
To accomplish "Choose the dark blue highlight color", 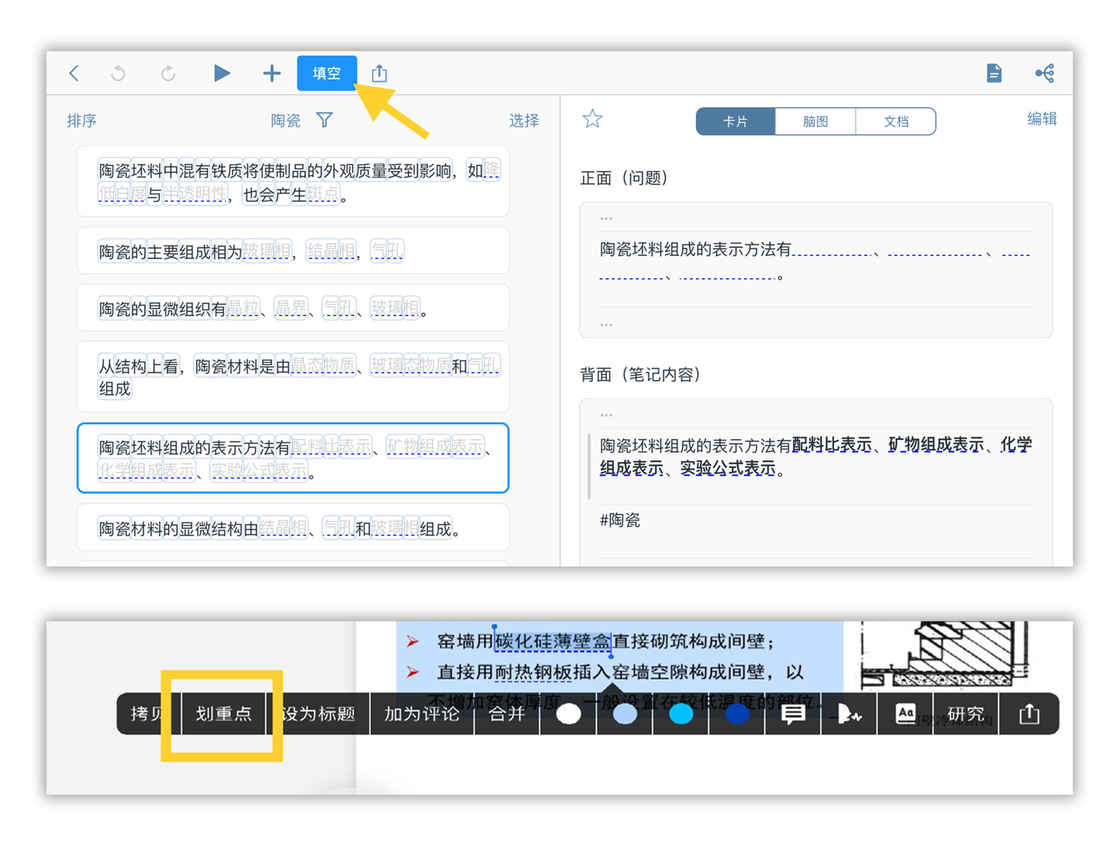I will tap(737, 714).
